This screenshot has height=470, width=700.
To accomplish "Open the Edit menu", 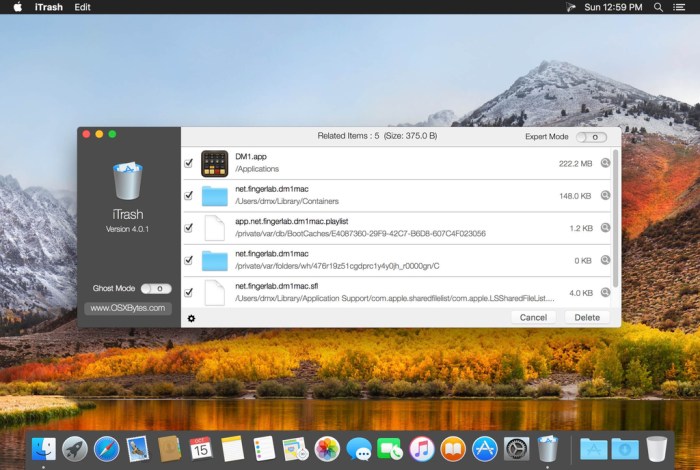I will click(82, 7).
